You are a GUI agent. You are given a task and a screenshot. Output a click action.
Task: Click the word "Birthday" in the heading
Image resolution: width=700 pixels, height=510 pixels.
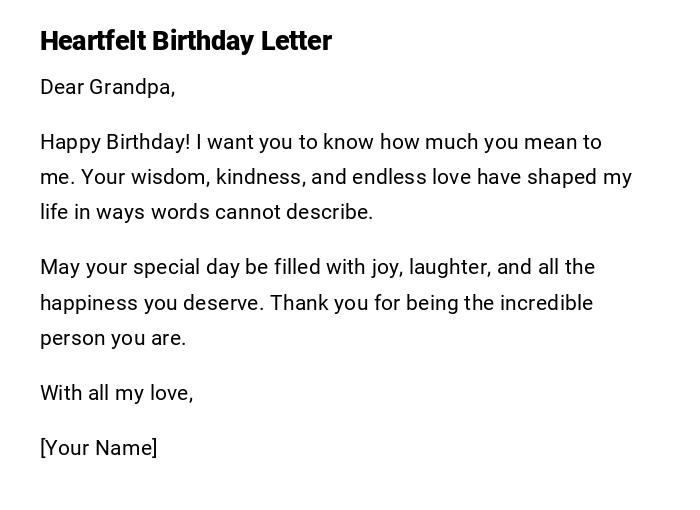point(202,41)
